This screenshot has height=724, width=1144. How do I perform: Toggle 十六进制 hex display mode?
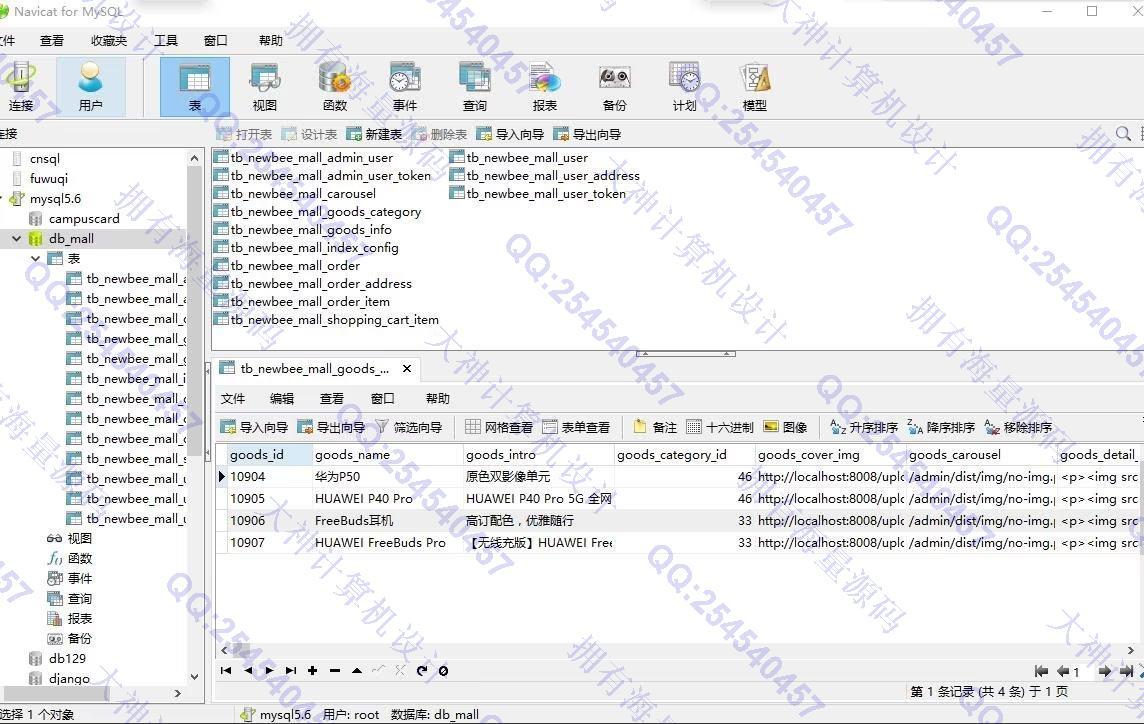tap(720, 427)
